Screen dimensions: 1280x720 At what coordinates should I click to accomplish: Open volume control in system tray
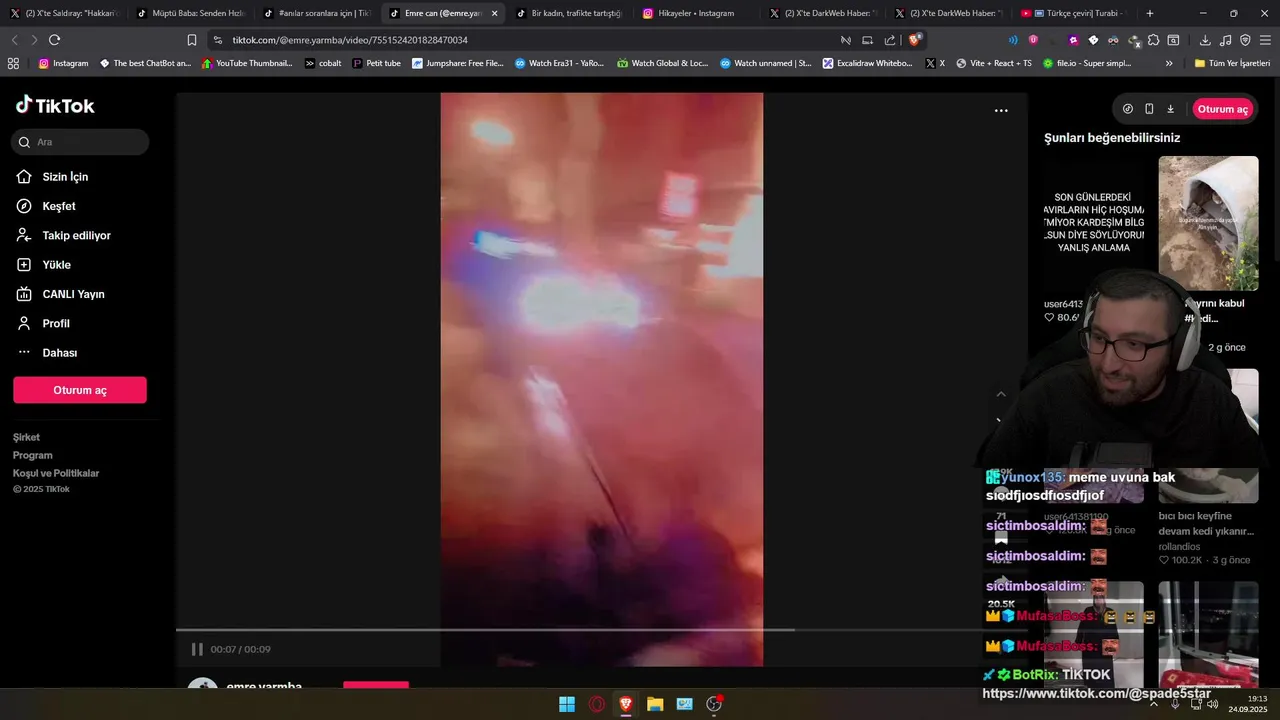pyautogui.click(x=1213, y=704)
